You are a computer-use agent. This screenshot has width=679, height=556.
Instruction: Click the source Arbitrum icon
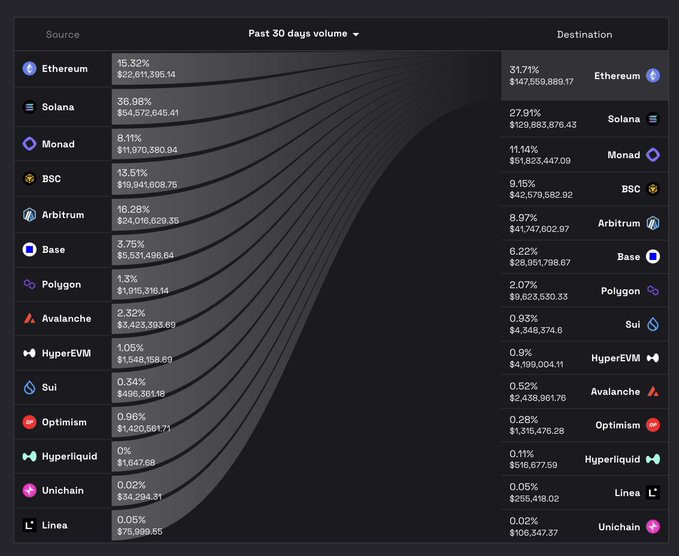click(29, 214)
